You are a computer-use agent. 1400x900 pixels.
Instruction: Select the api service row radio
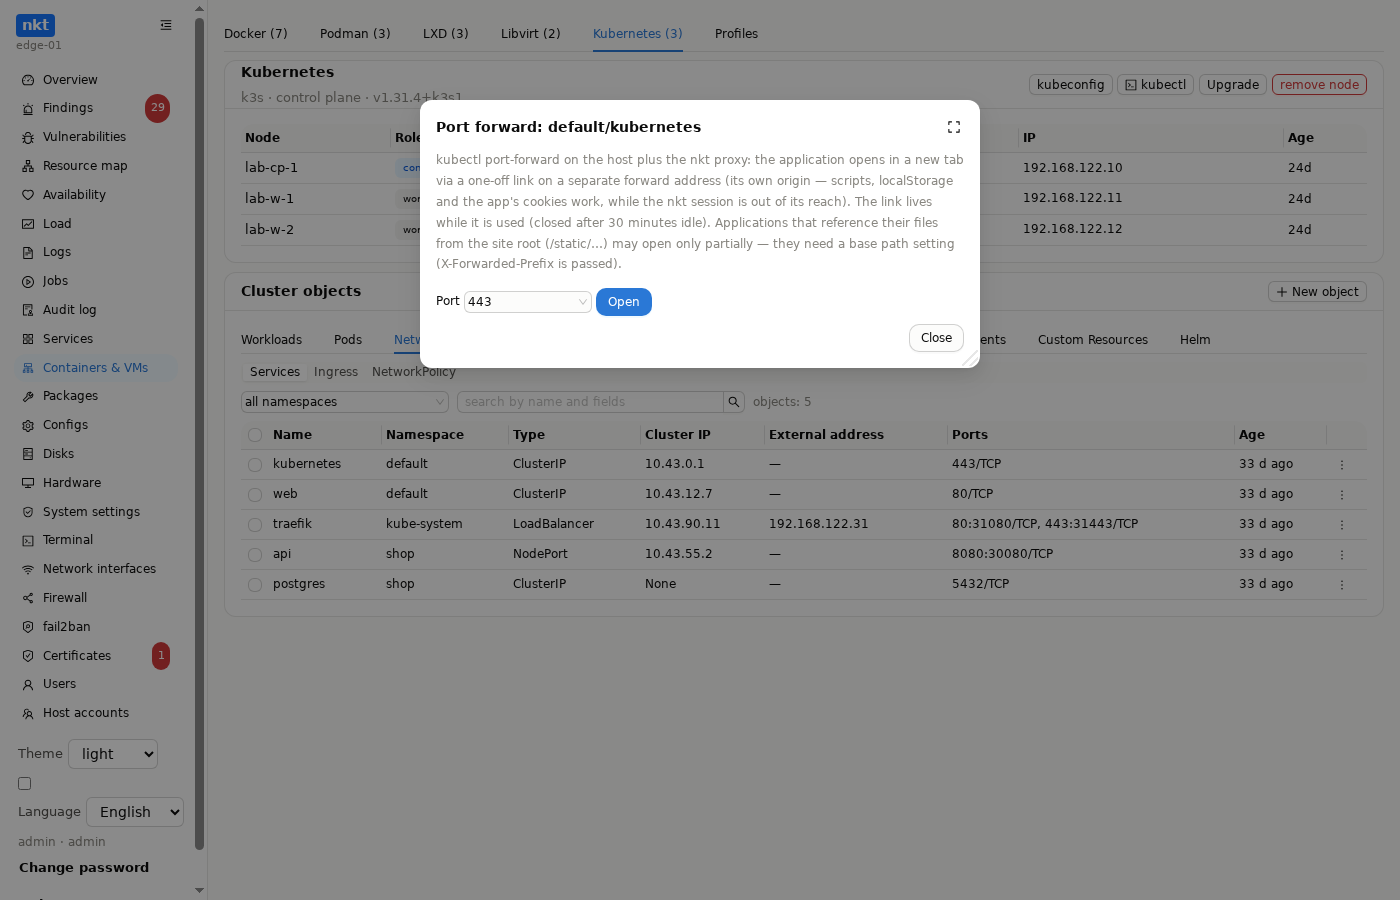255,555
